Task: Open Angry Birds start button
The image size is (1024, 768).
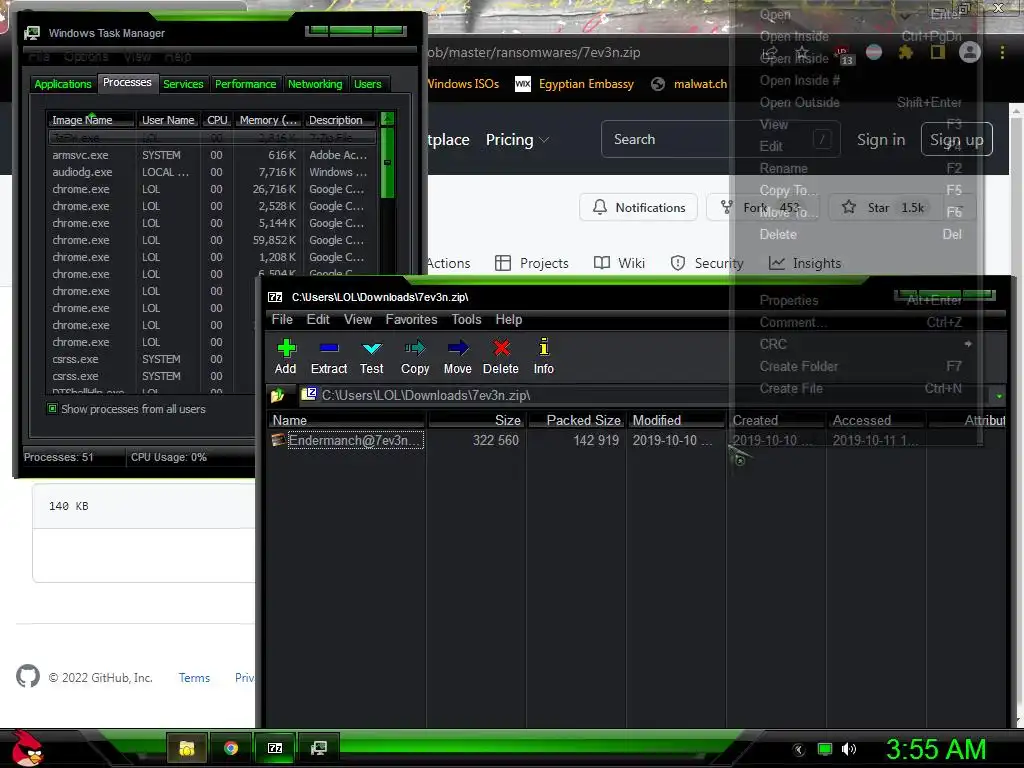Action: [26, 748]
